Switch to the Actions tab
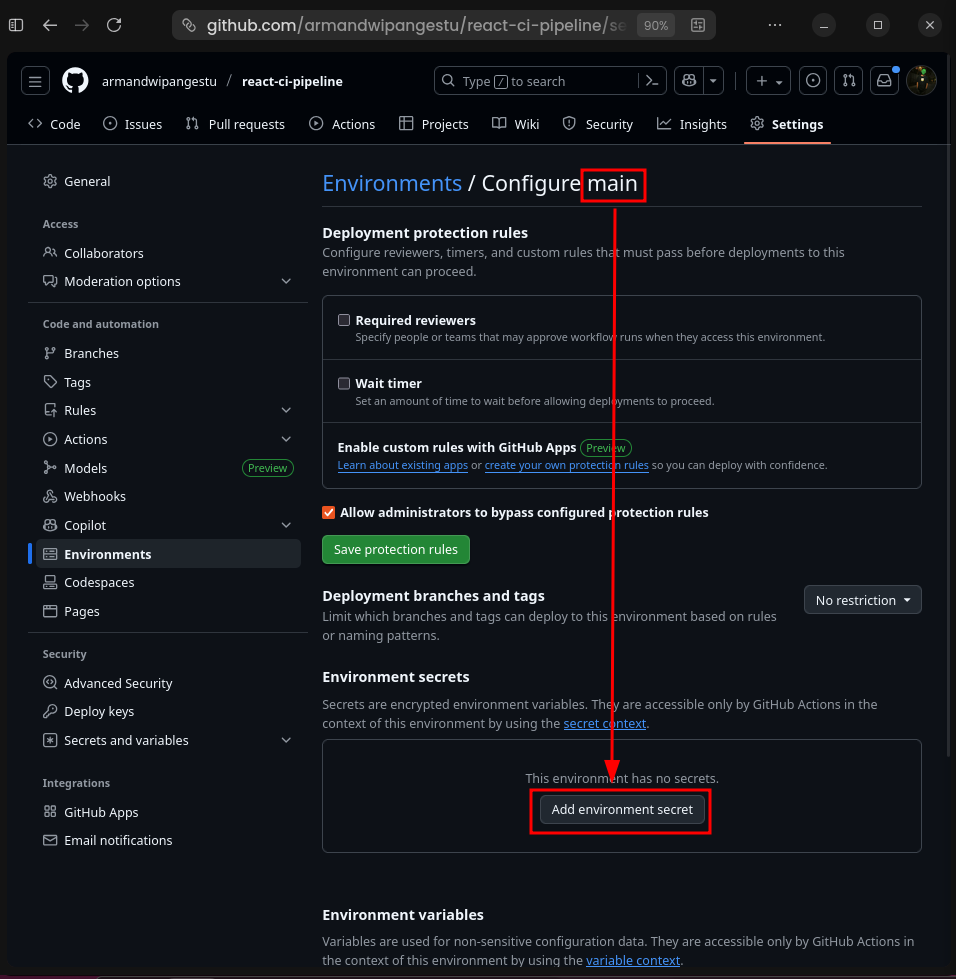 click(x=342, y=124)
